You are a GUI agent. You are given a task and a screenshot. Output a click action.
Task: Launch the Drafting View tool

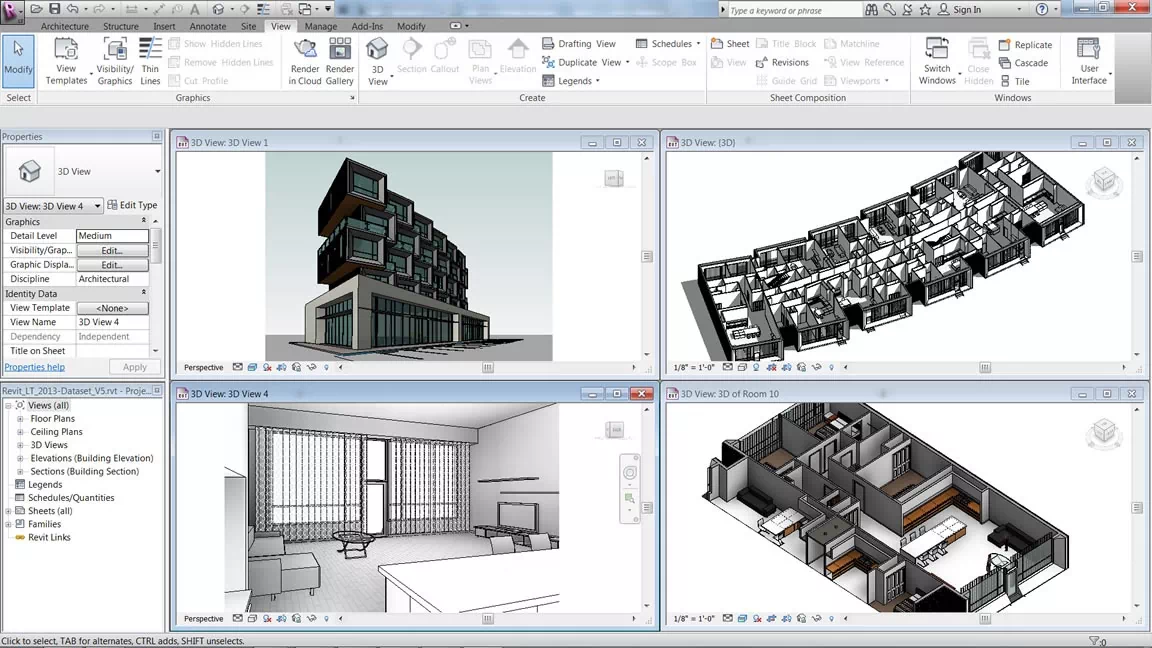pos(582,44)
